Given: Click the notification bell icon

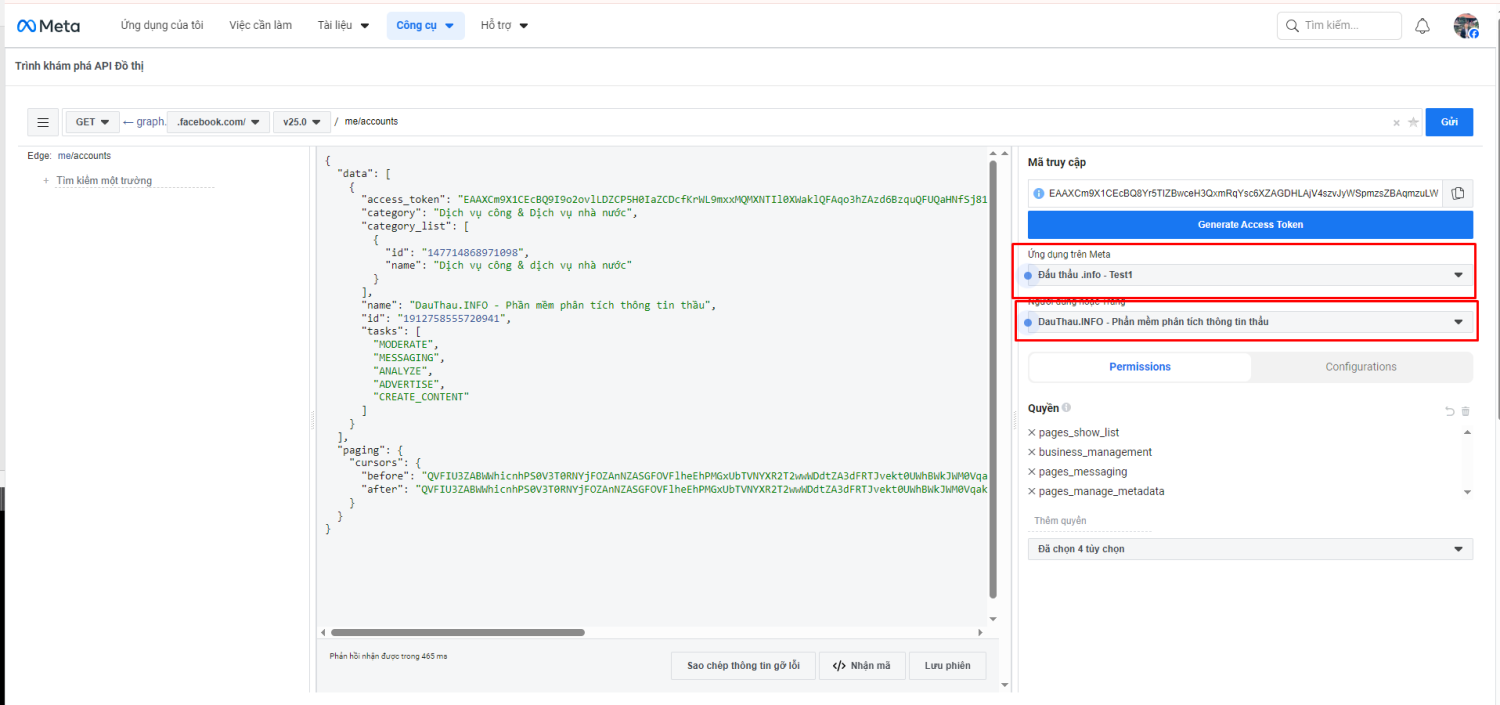Looking at the screenshot, I should tap(1422, 26).
